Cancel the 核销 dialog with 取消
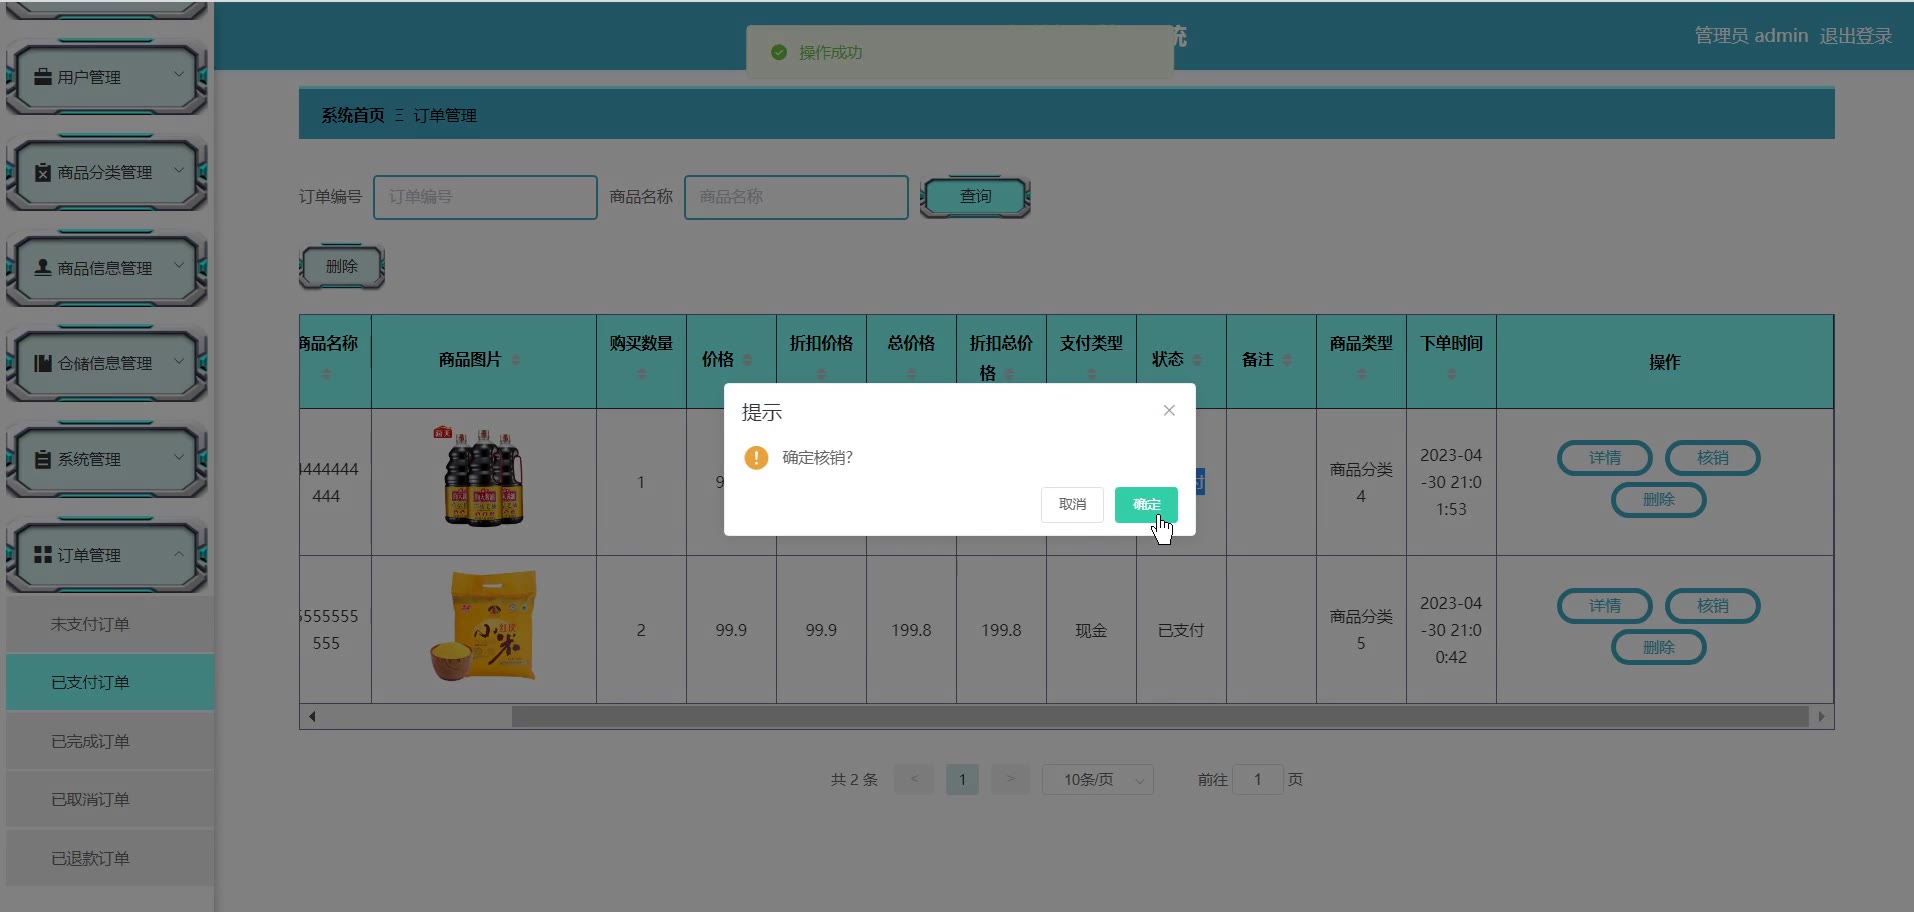This screenshot has width=1914, height=912. pos(1072,505)
